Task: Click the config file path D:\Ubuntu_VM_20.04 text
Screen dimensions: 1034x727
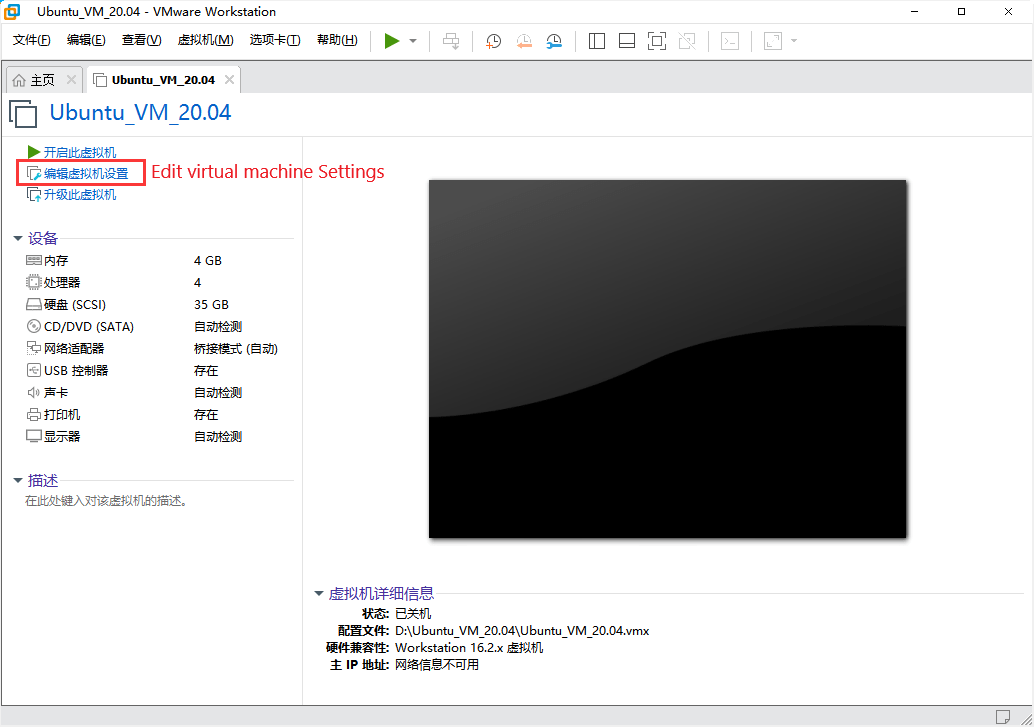Action: pyautogui.click(x=522, y=631)
